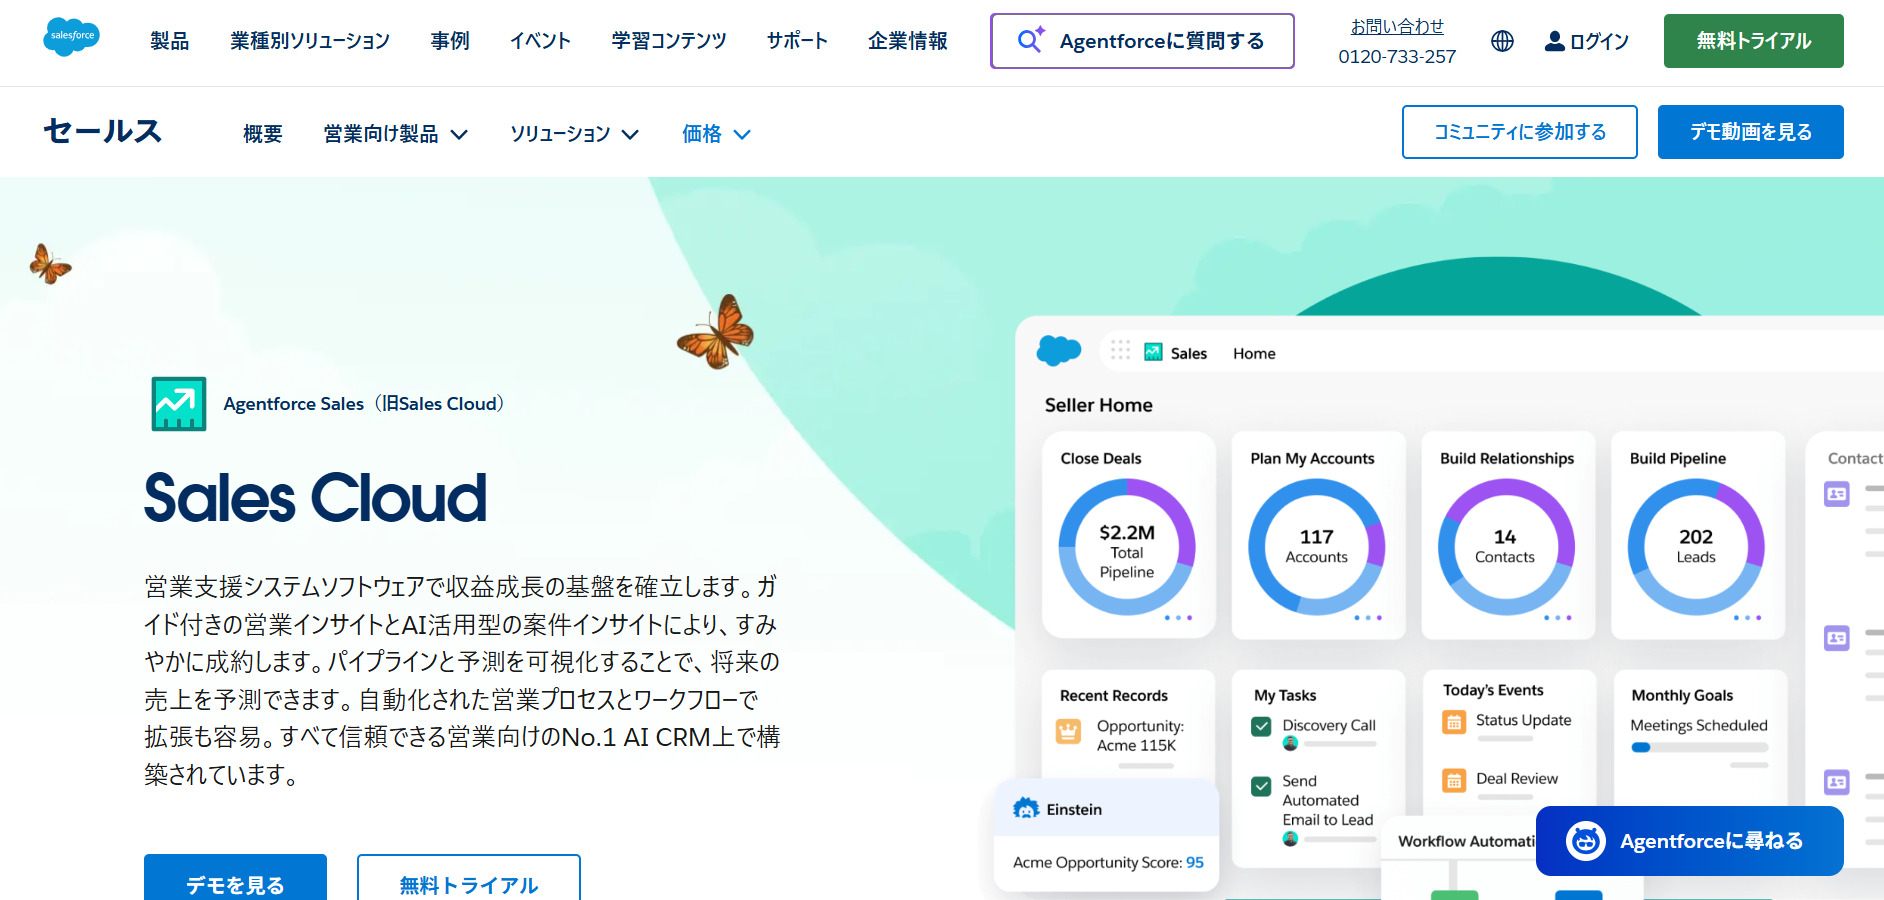Select the Agentforce Sales green chart icon

(179, 403)
